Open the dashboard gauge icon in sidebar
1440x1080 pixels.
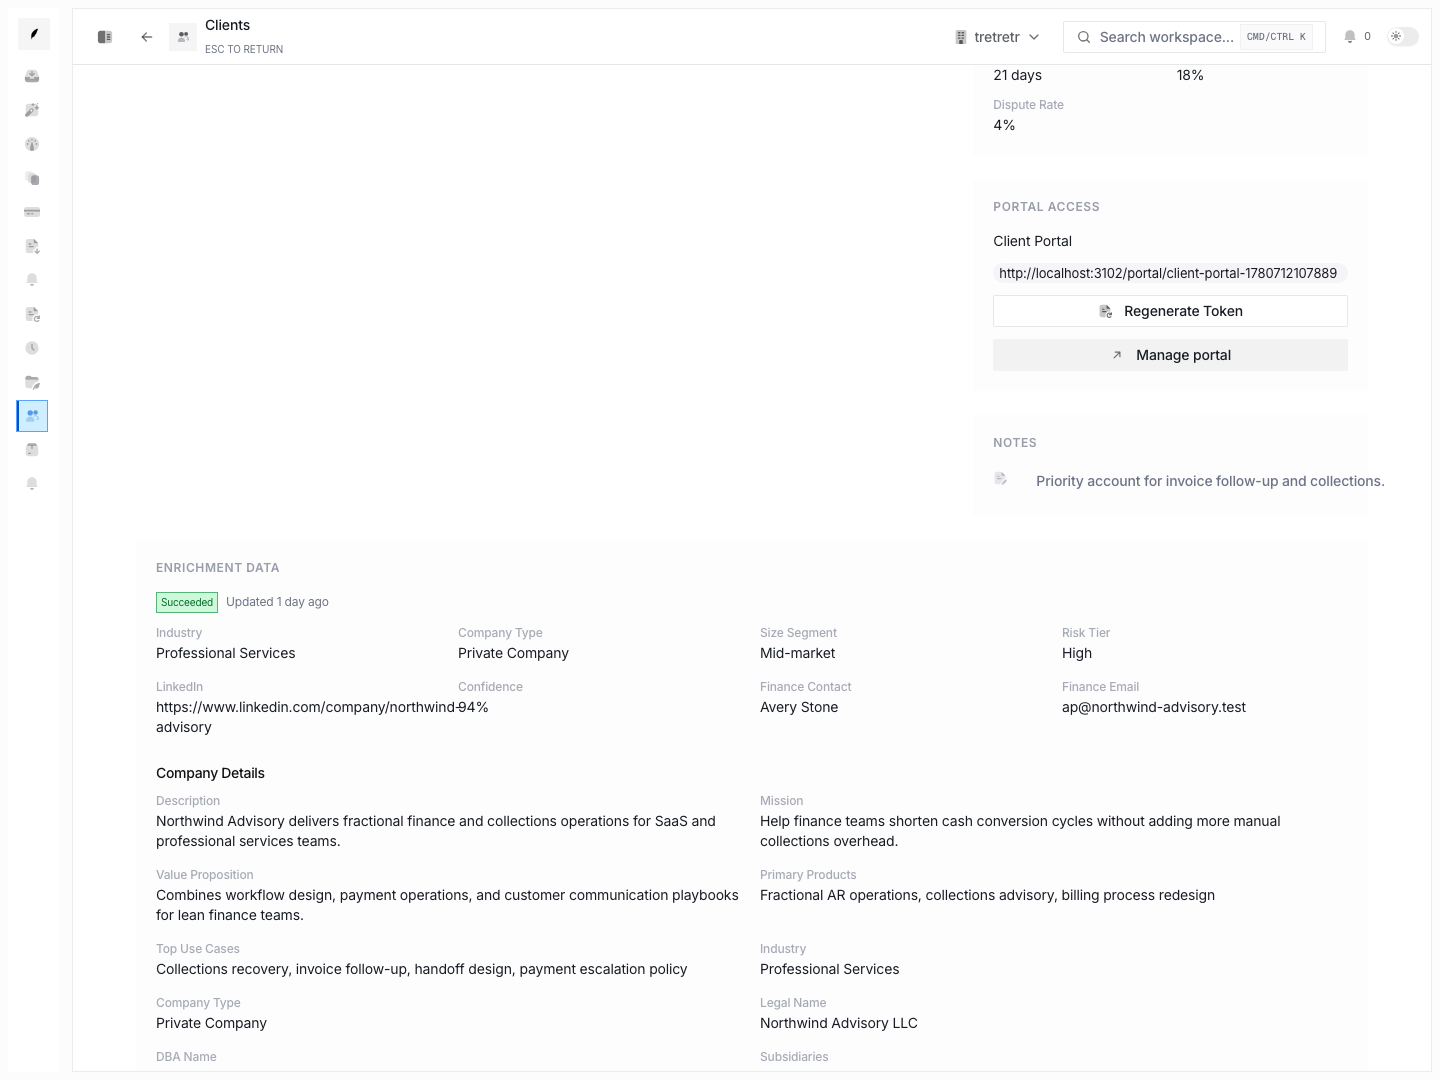[x=32, y=144]
